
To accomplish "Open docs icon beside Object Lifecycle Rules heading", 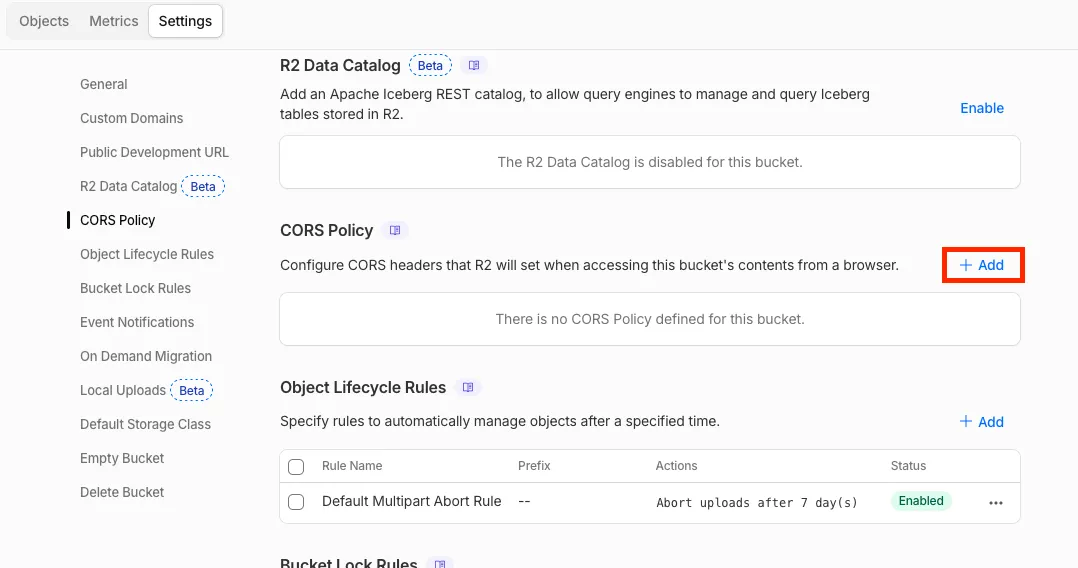I will [x=468, y=388].
